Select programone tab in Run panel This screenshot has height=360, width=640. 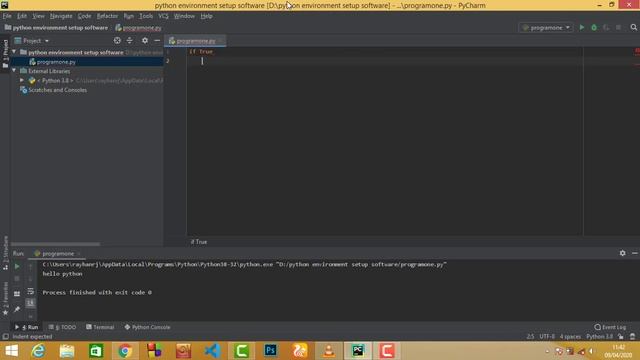(x=58, y=253)
